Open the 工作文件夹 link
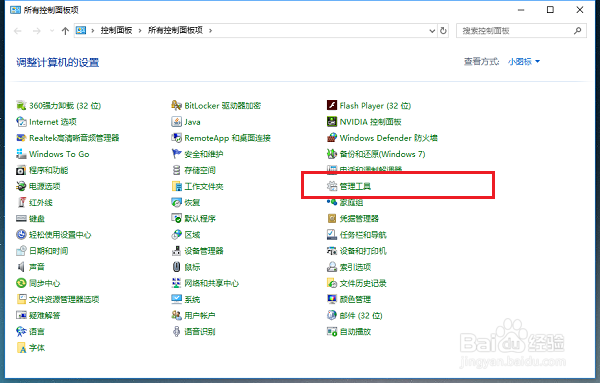Image resolution: width=600 pixels, height=383 pixels. point(204,186)
